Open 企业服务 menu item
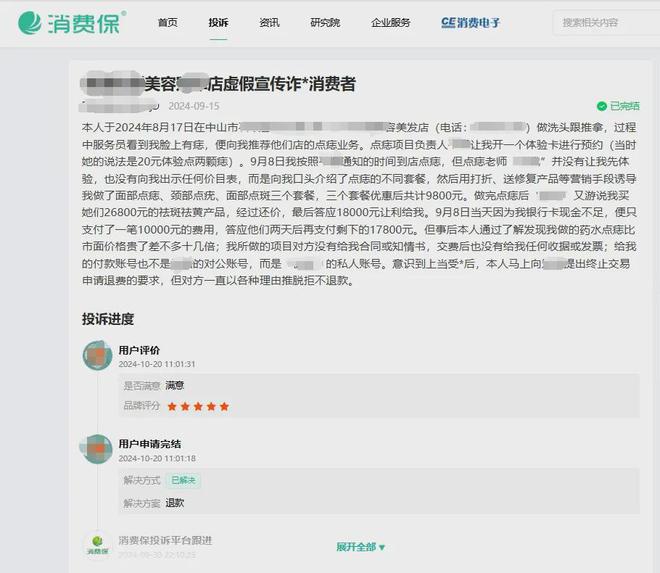 (x=391, y=22)
